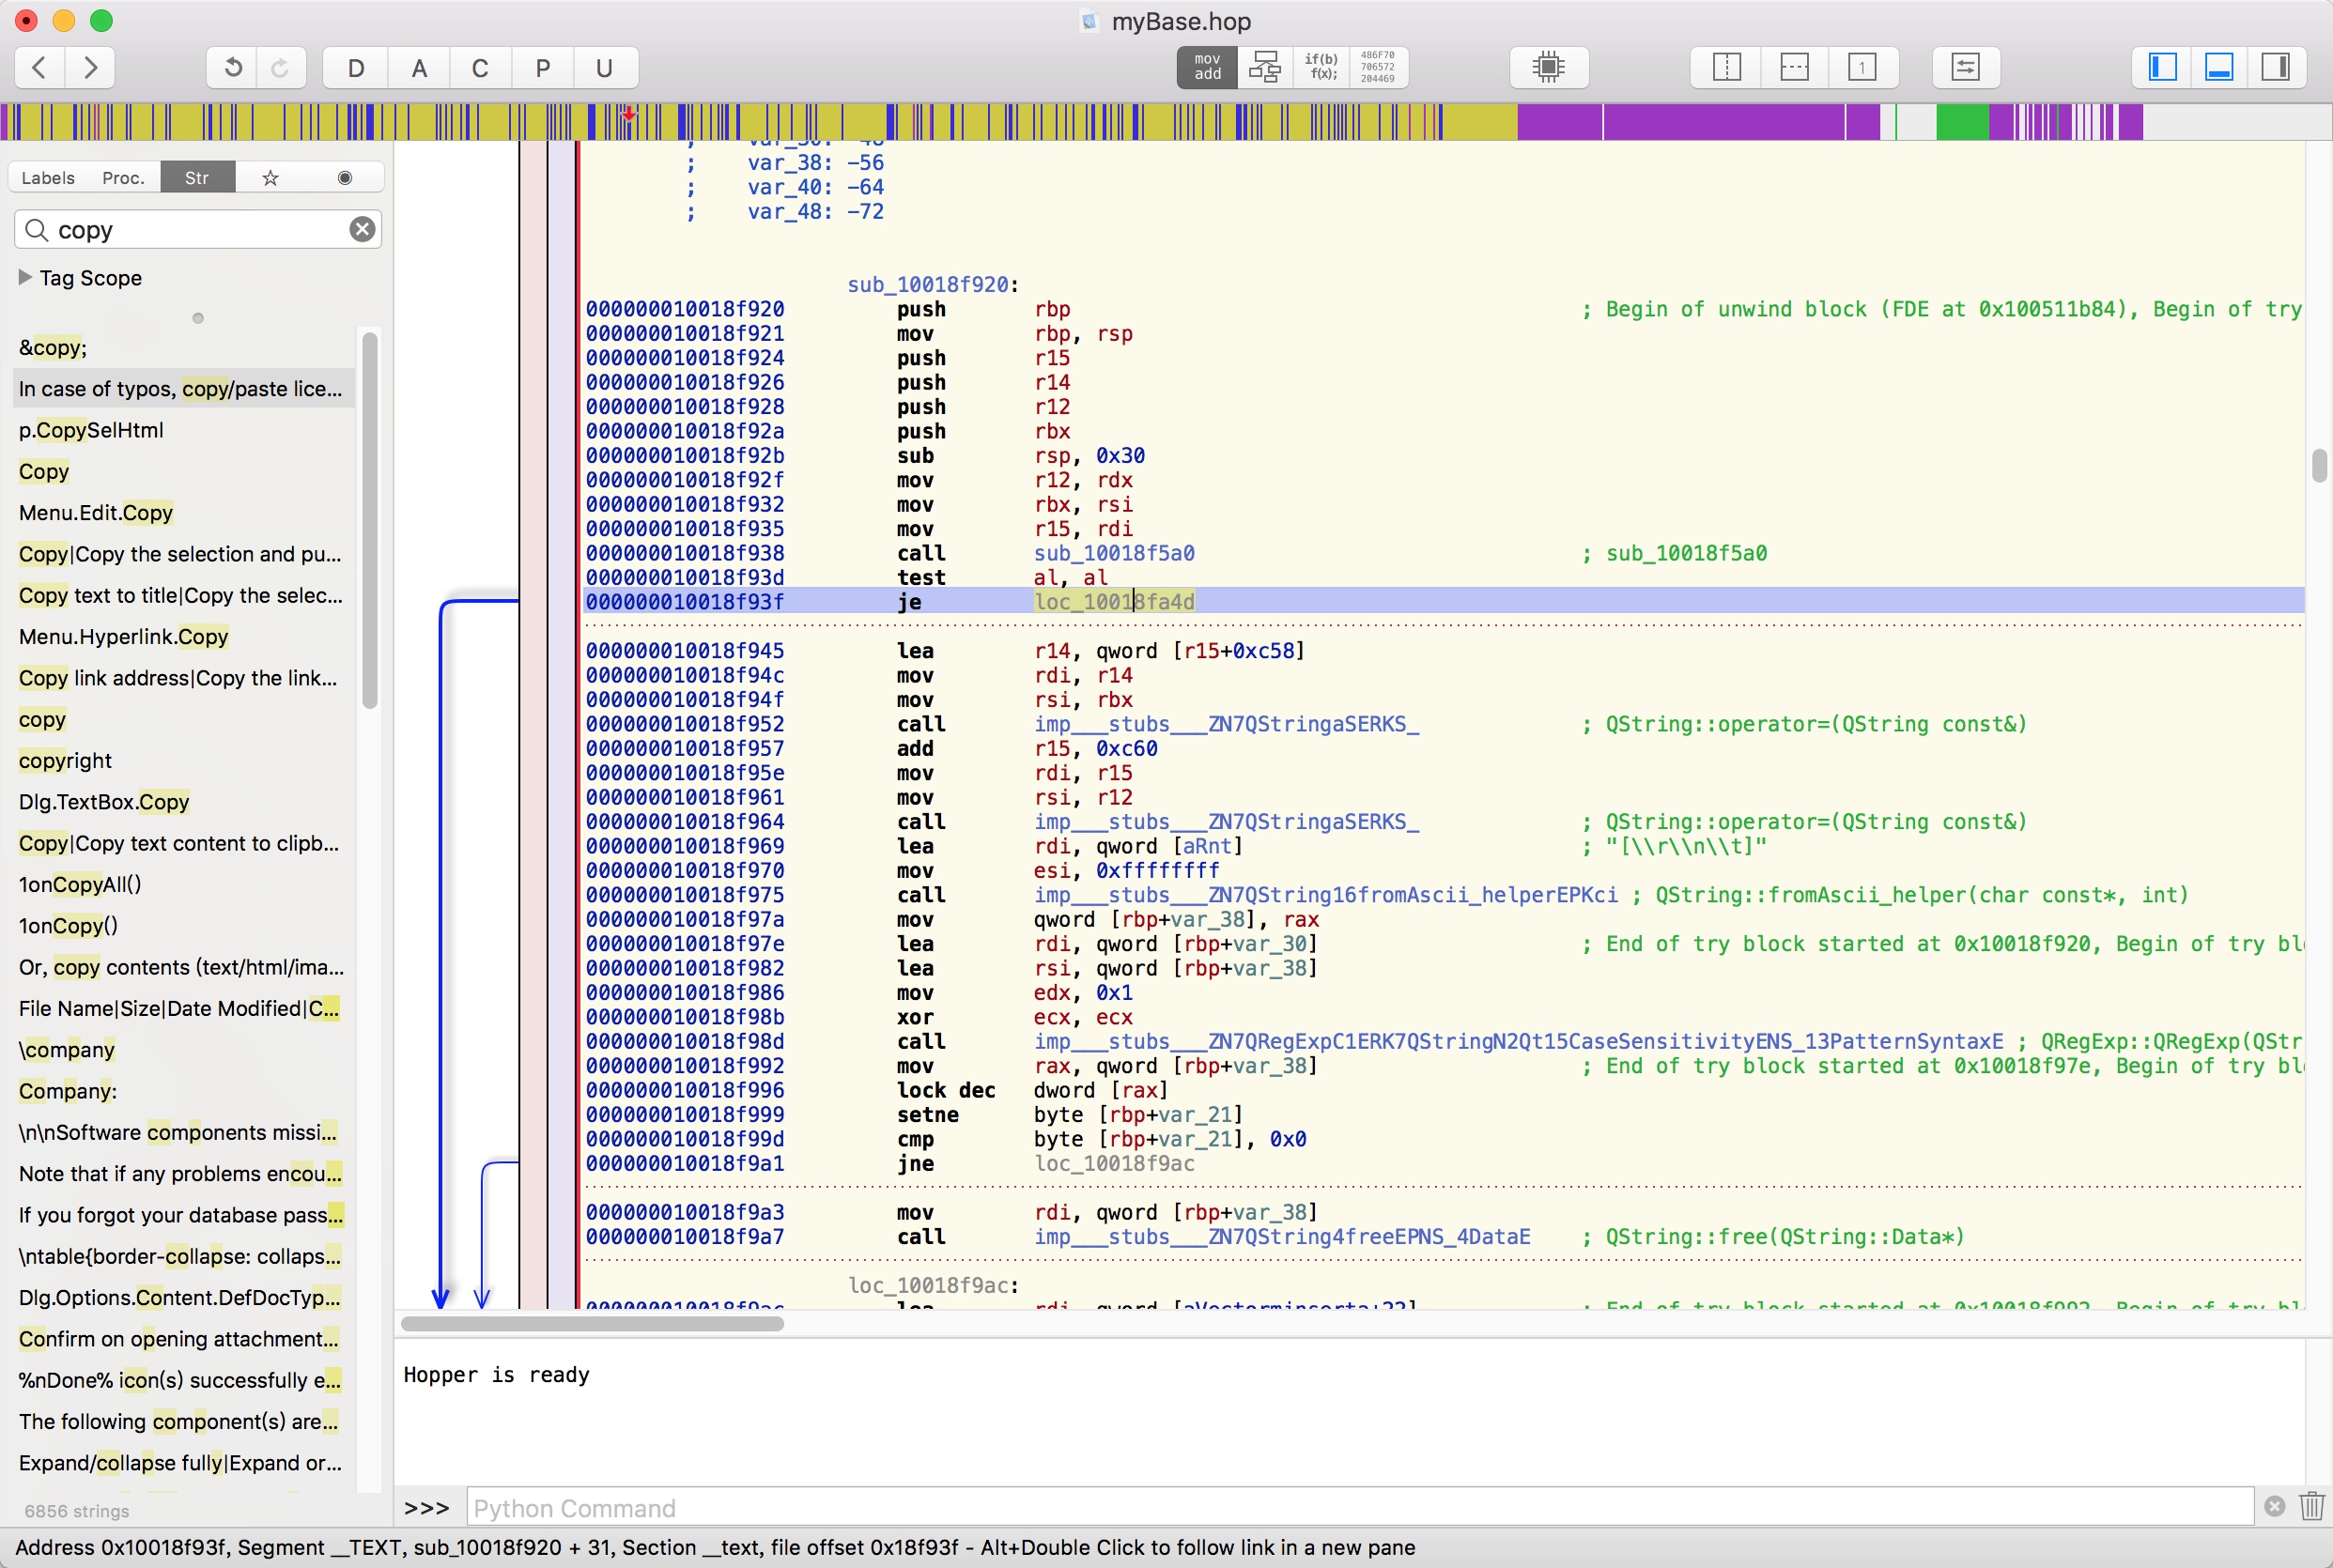Switch to the Proc. tab
This screenshot has height=1568, width=2333.
(123, 178)
